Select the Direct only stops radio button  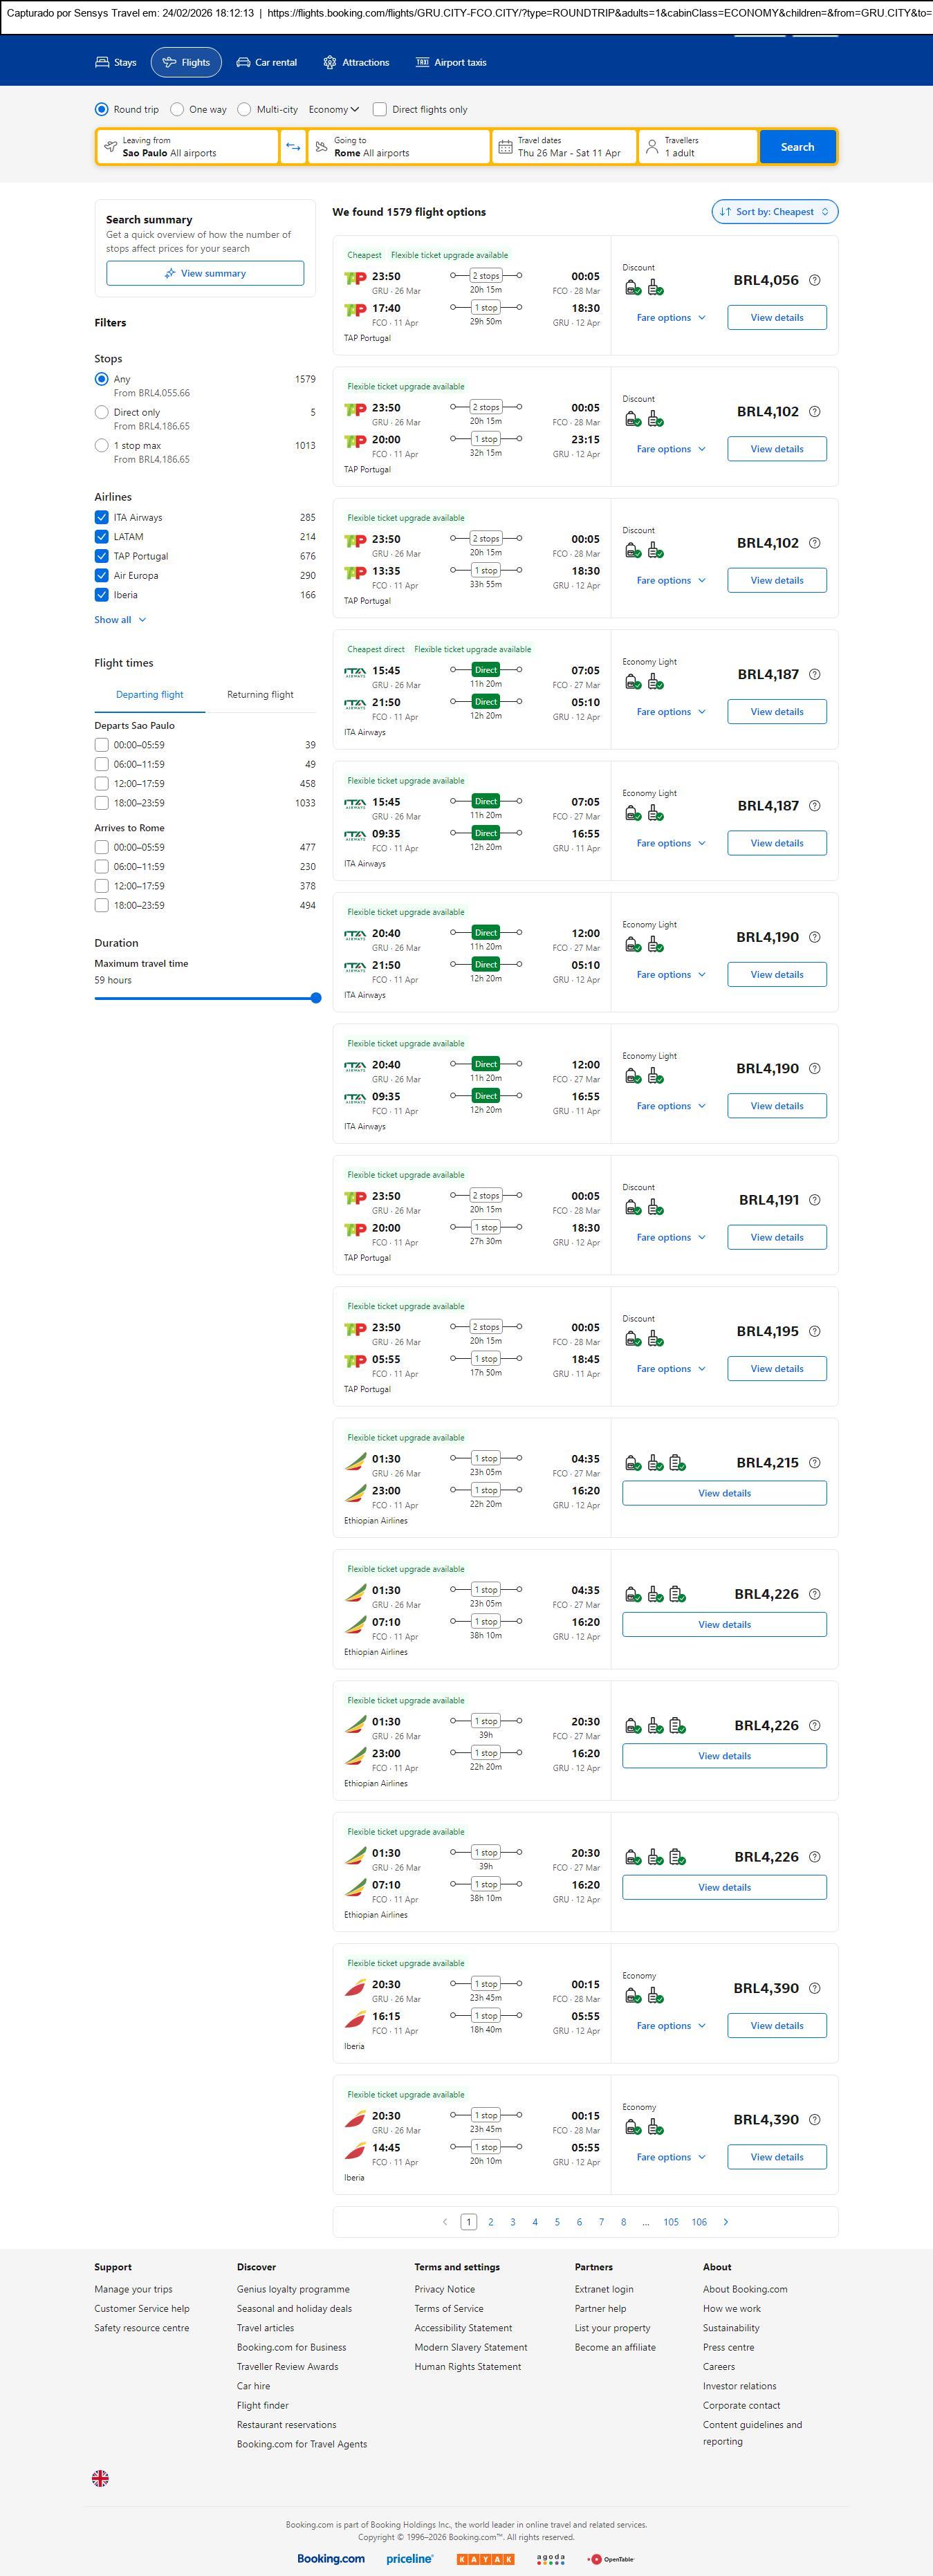(101, 412)
